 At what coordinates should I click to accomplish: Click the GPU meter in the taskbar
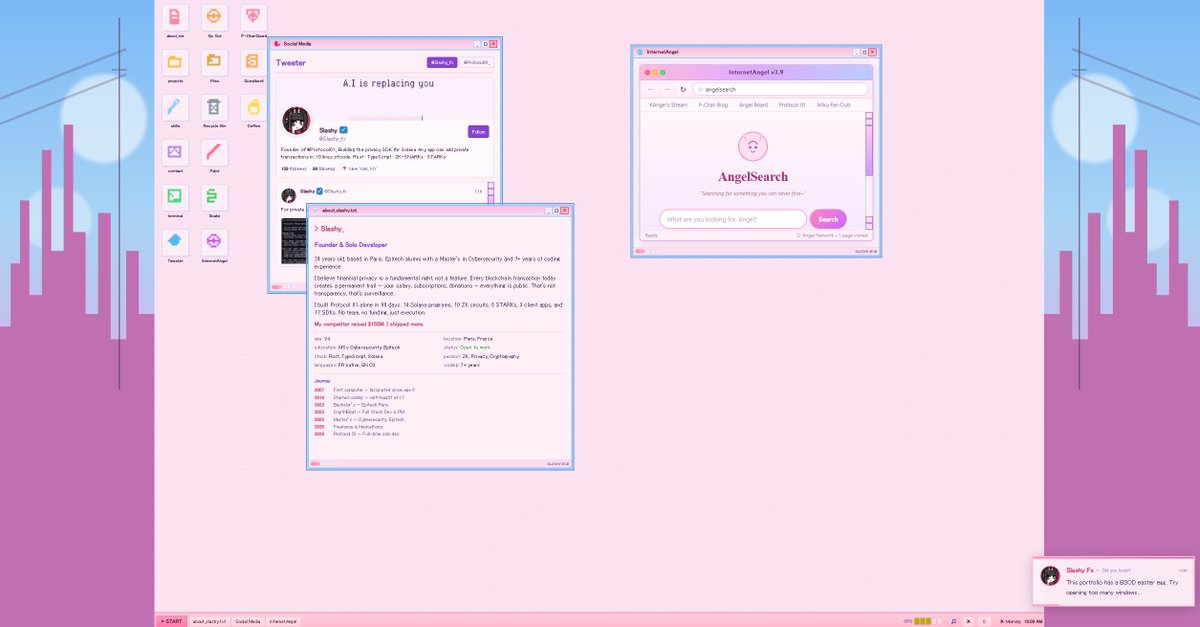(x=923, y=621)
